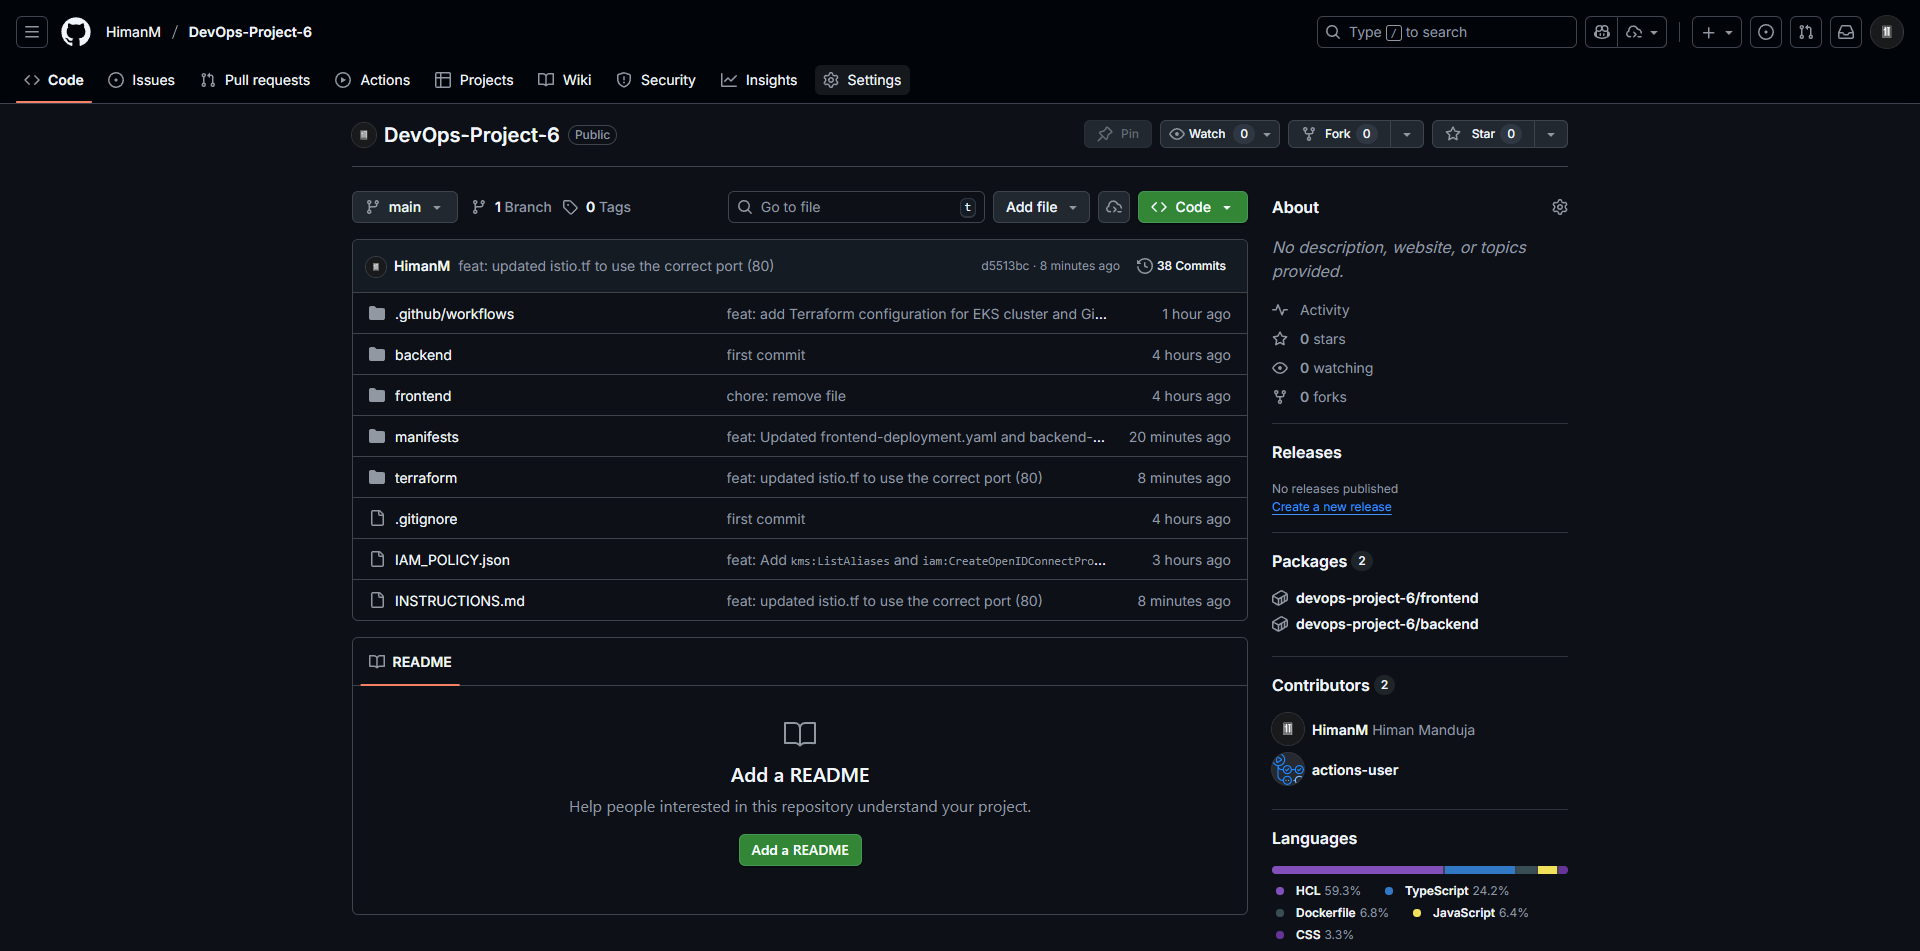Open your profile avatar menu

tap(1886, 31)
